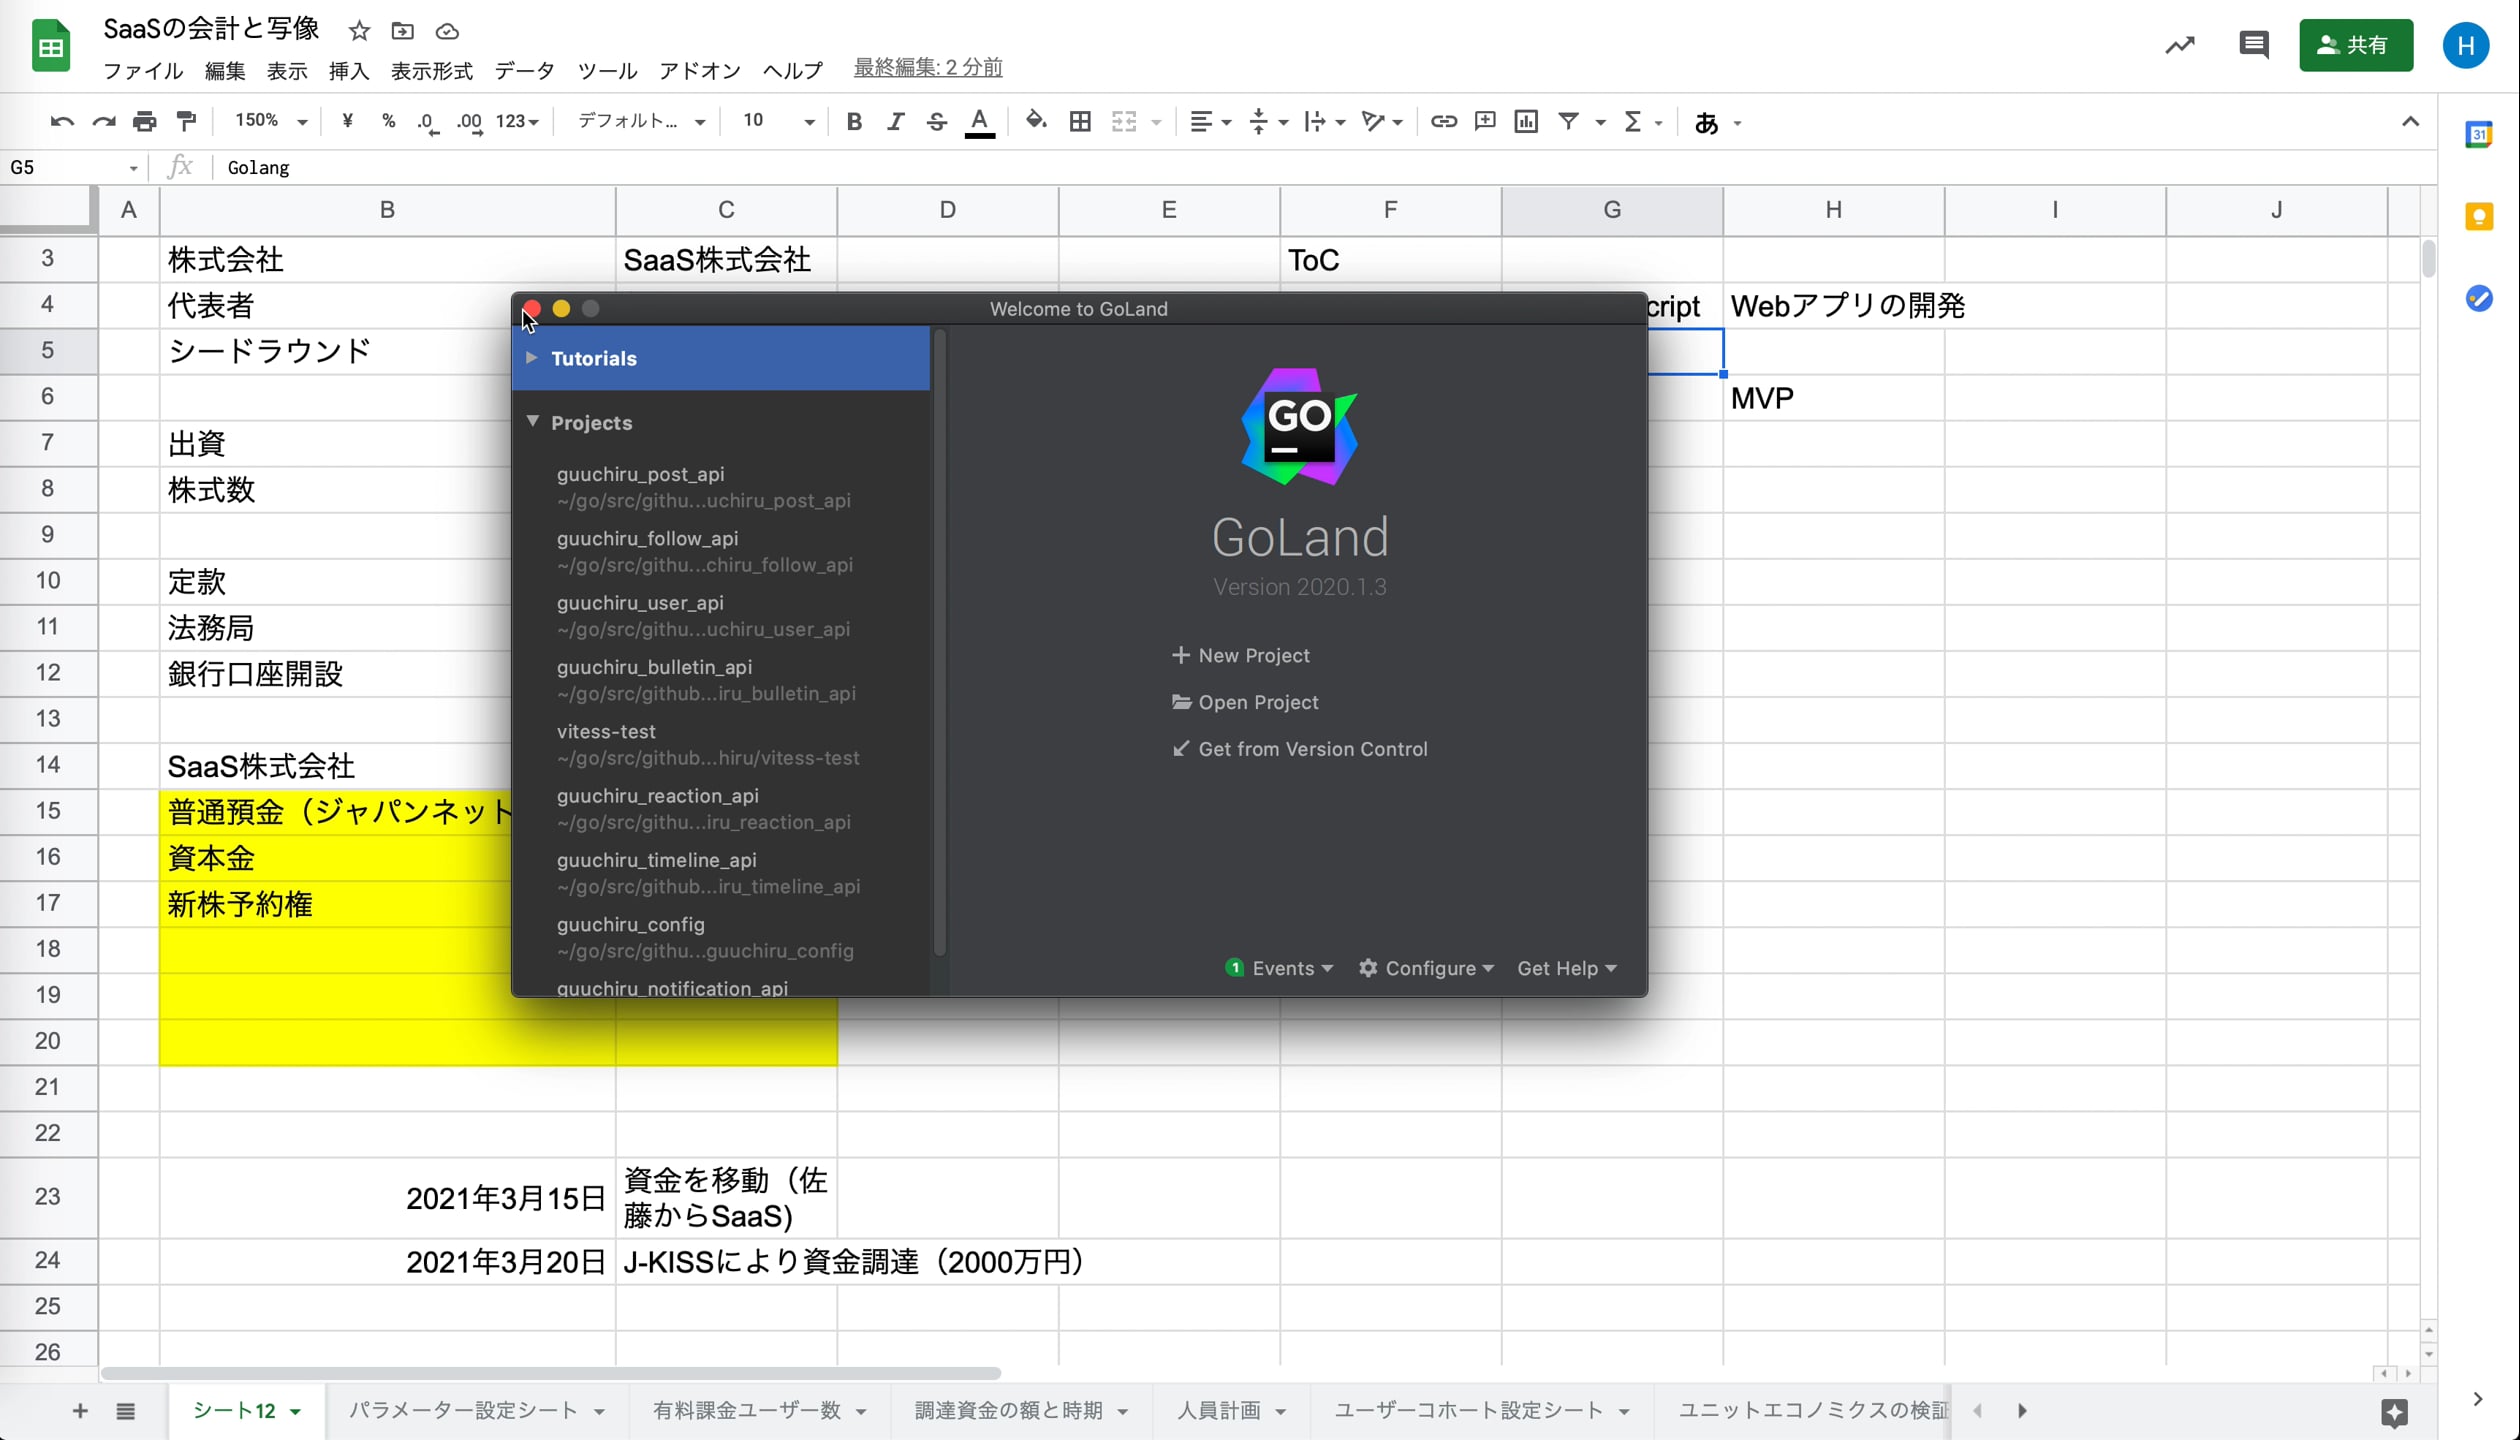The image size is (2520, 1440).
Task: Open the データ menu
Action: coord(523,70)
